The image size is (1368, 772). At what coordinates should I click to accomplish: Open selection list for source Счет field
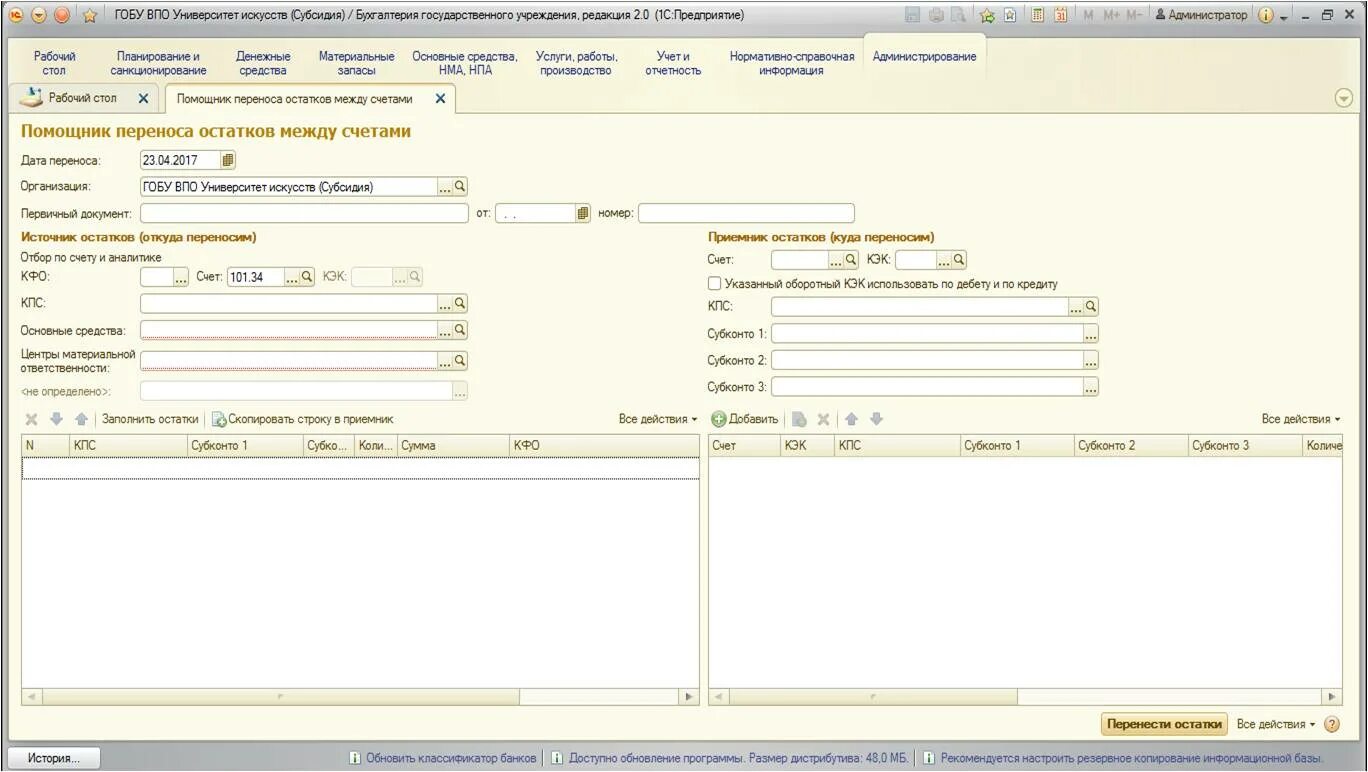(x=292, y=277)
